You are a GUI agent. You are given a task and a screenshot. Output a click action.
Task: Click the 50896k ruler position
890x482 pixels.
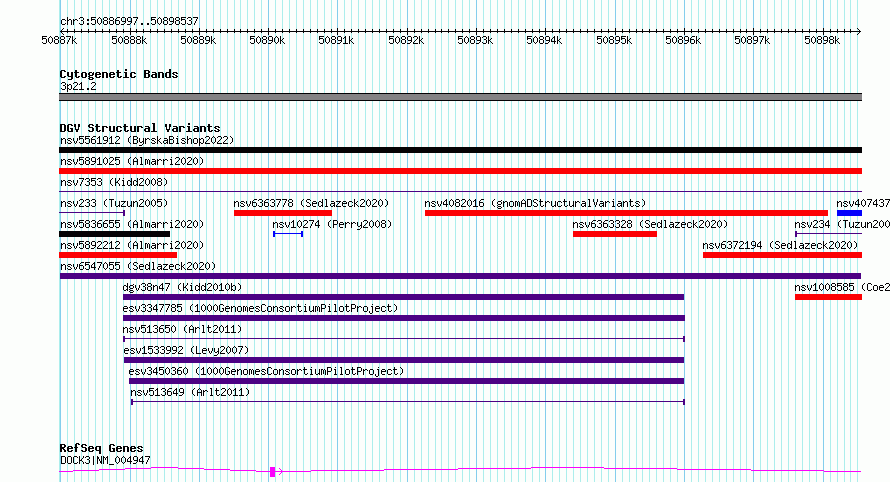[x=683, y=40]
